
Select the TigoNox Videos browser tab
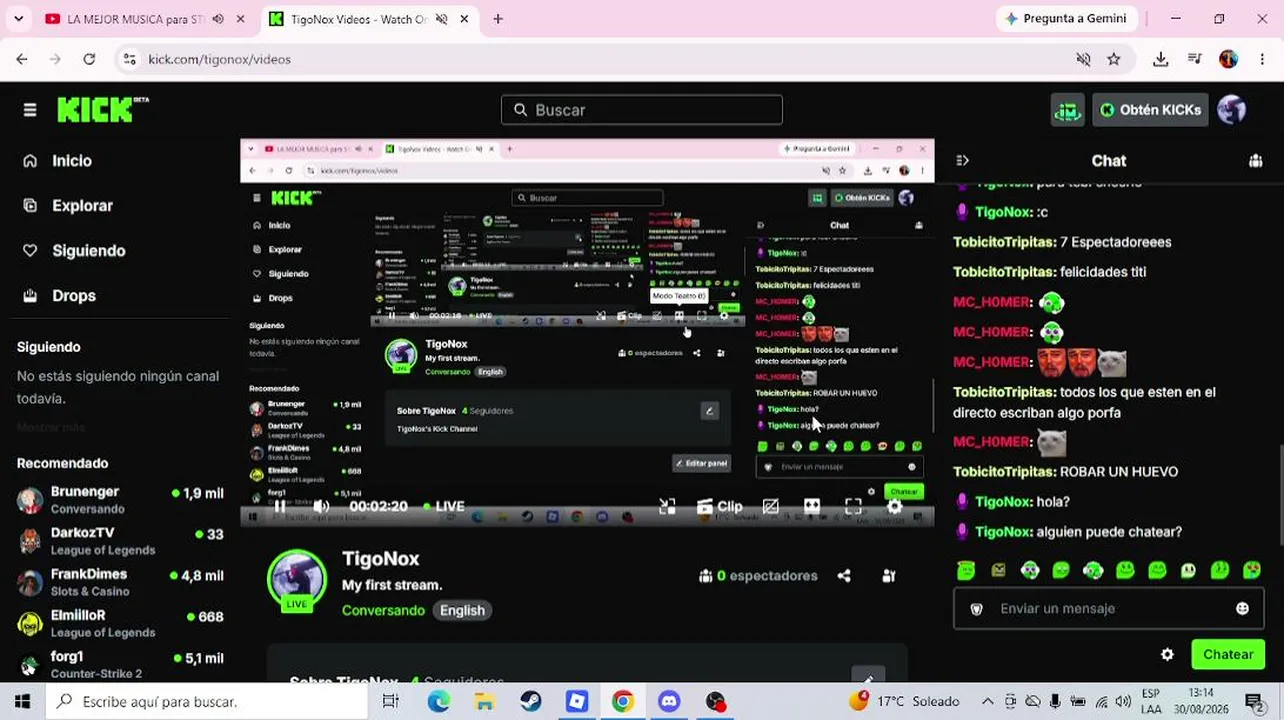[371, 19]
